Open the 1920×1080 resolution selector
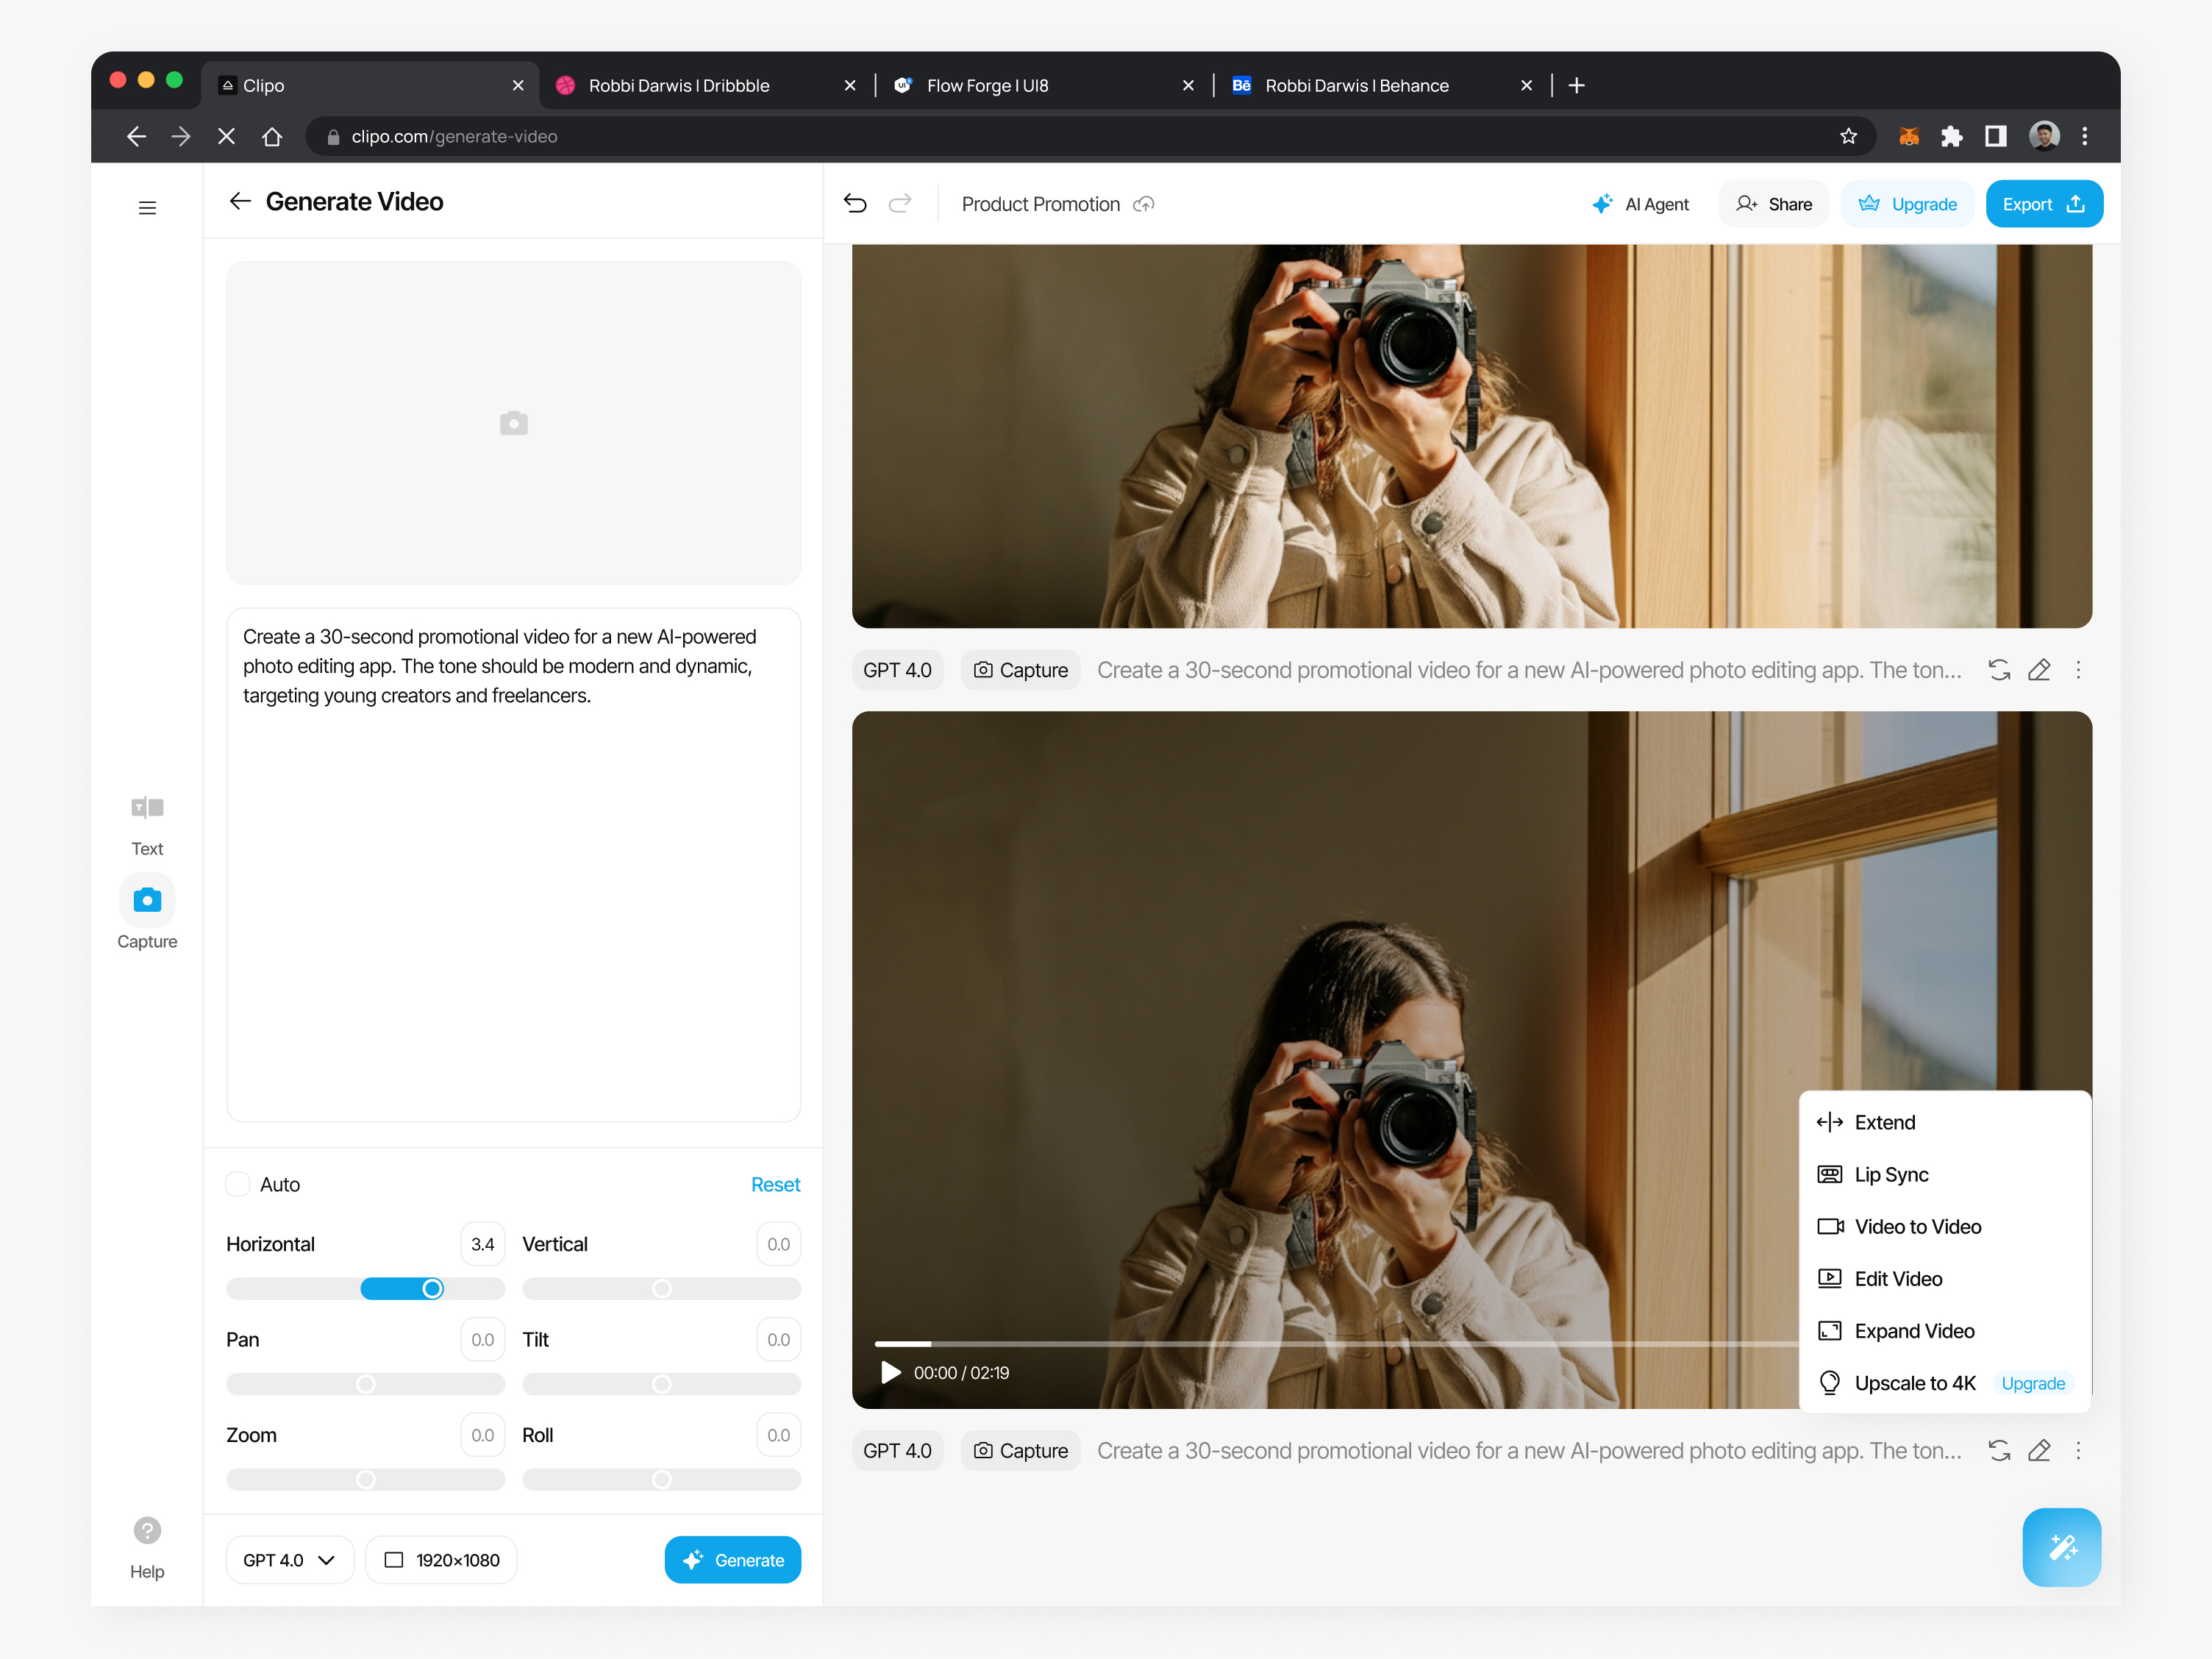 pos(441,1559)
